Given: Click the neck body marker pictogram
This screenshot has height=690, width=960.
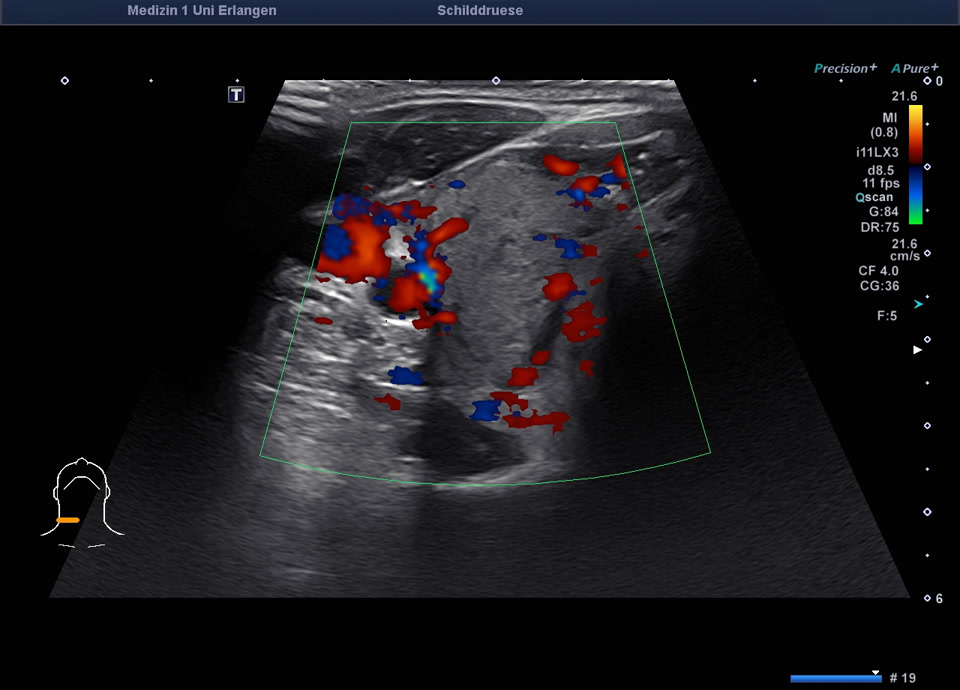Looking at the screenshot, I should 82,500.
